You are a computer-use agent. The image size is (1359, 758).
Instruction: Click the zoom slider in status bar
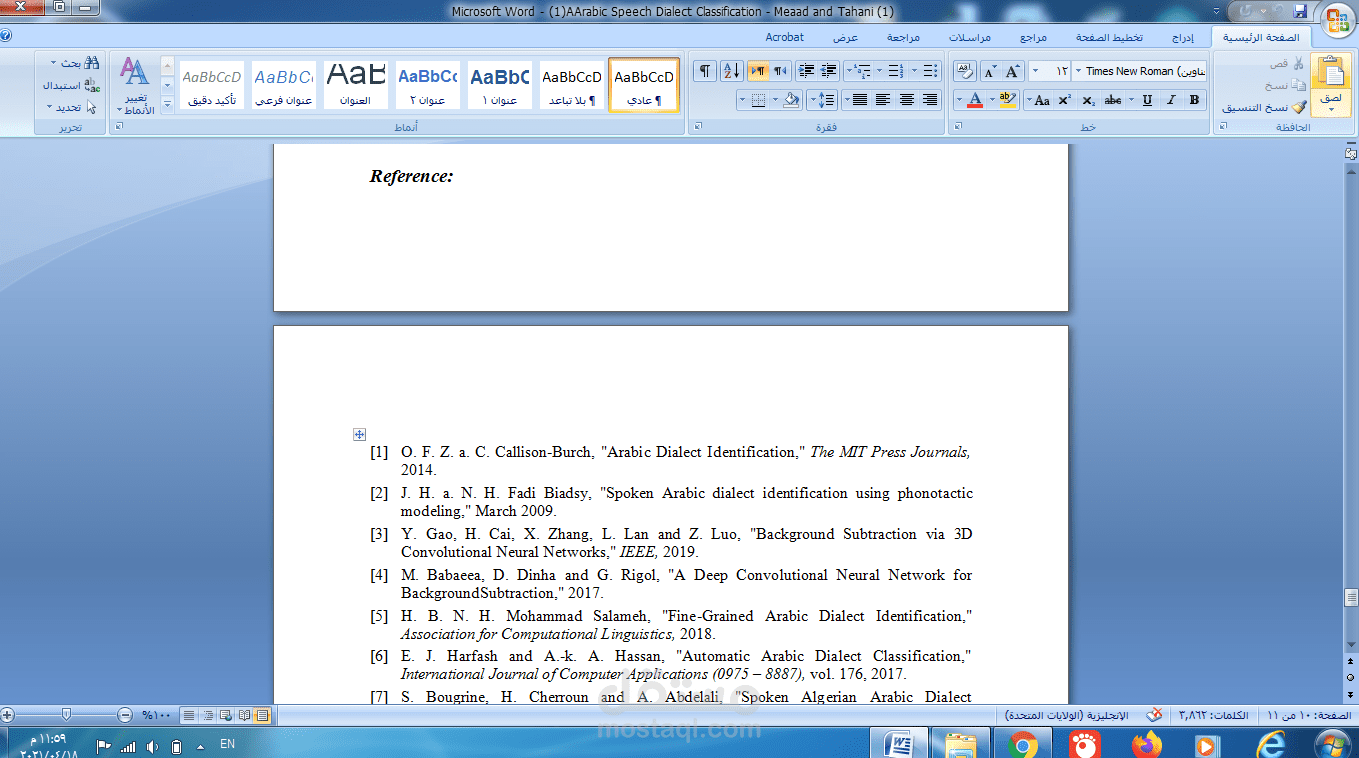click(66, 715)
